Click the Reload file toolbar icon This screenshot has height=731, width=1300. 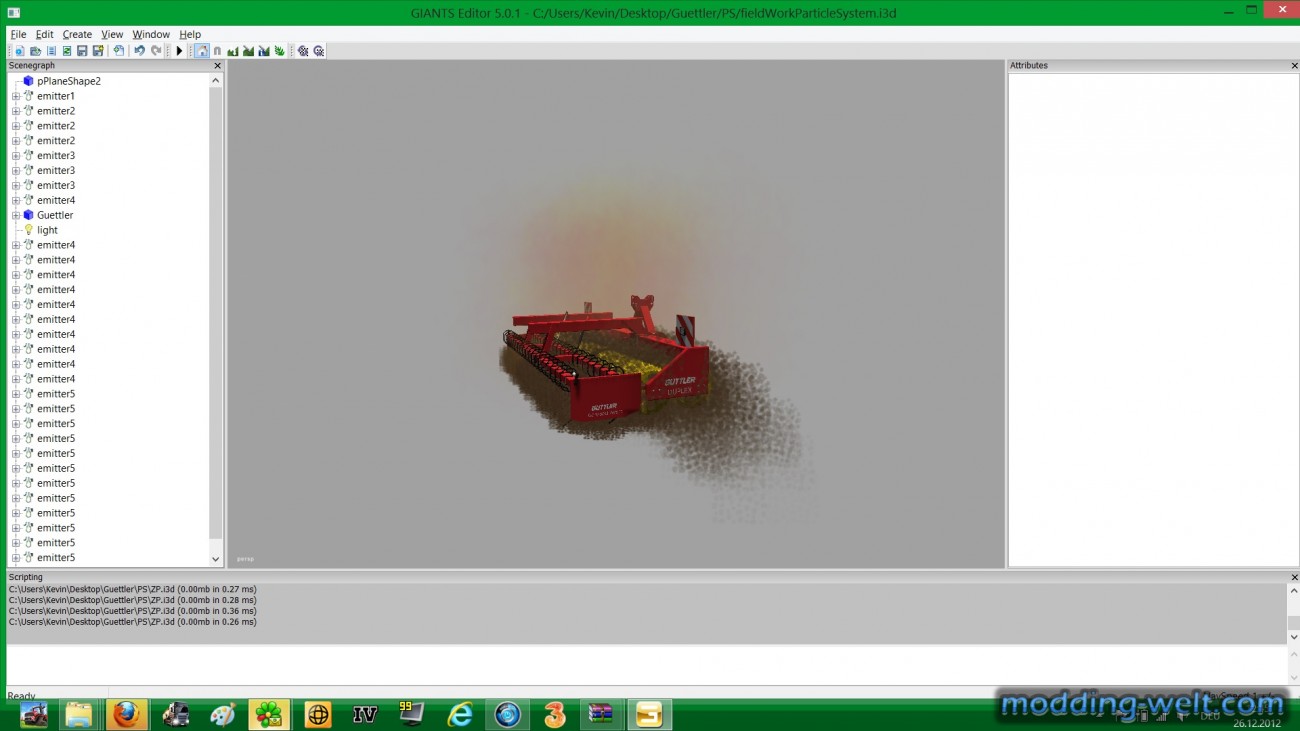67,51
